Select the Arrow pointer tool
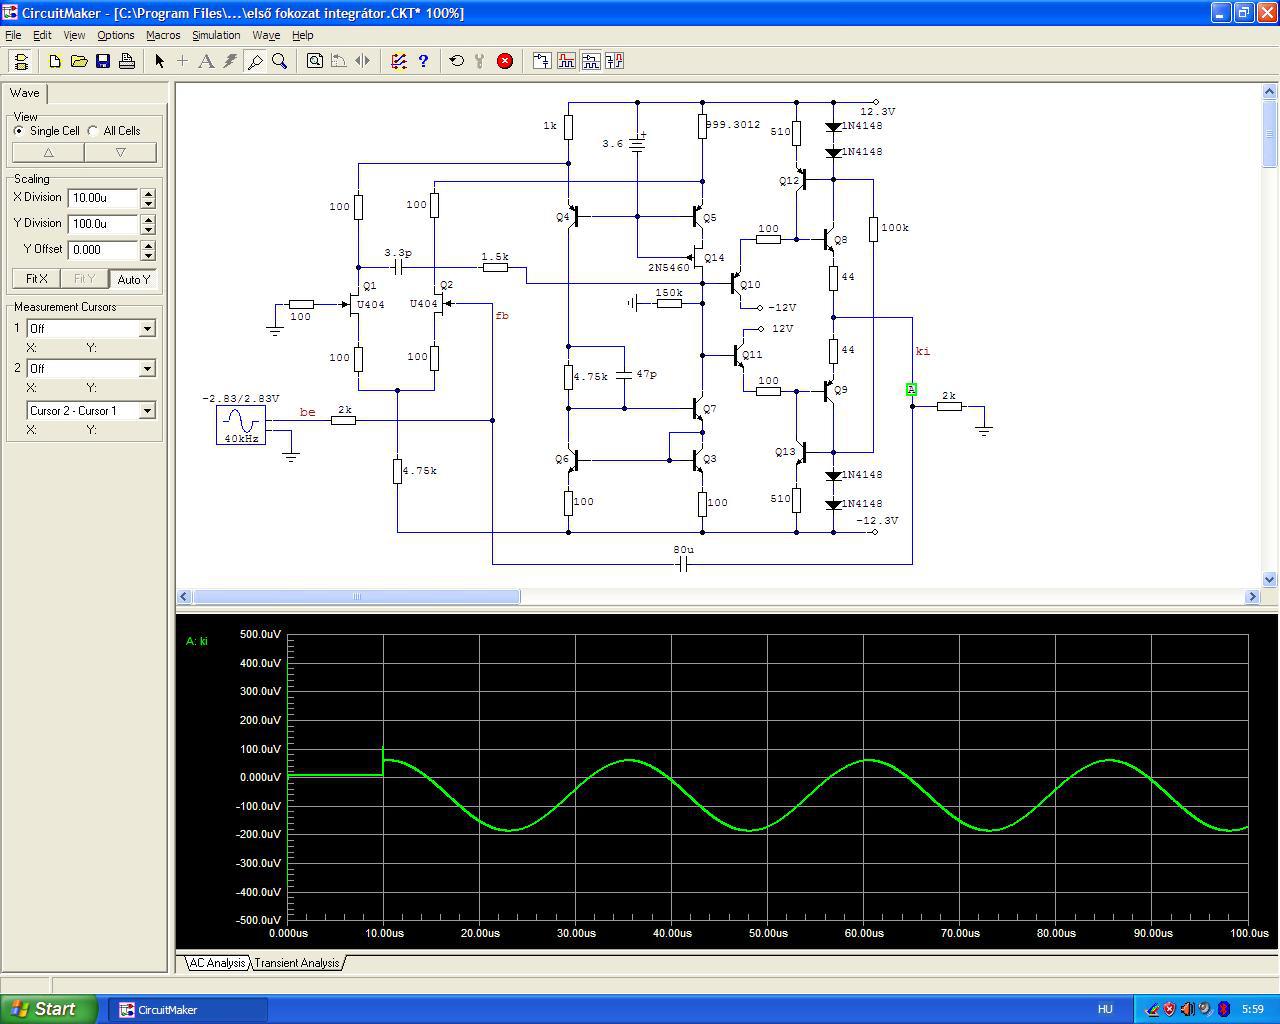The height and width of the screenshot is (1024, 1280). [159, 61]
